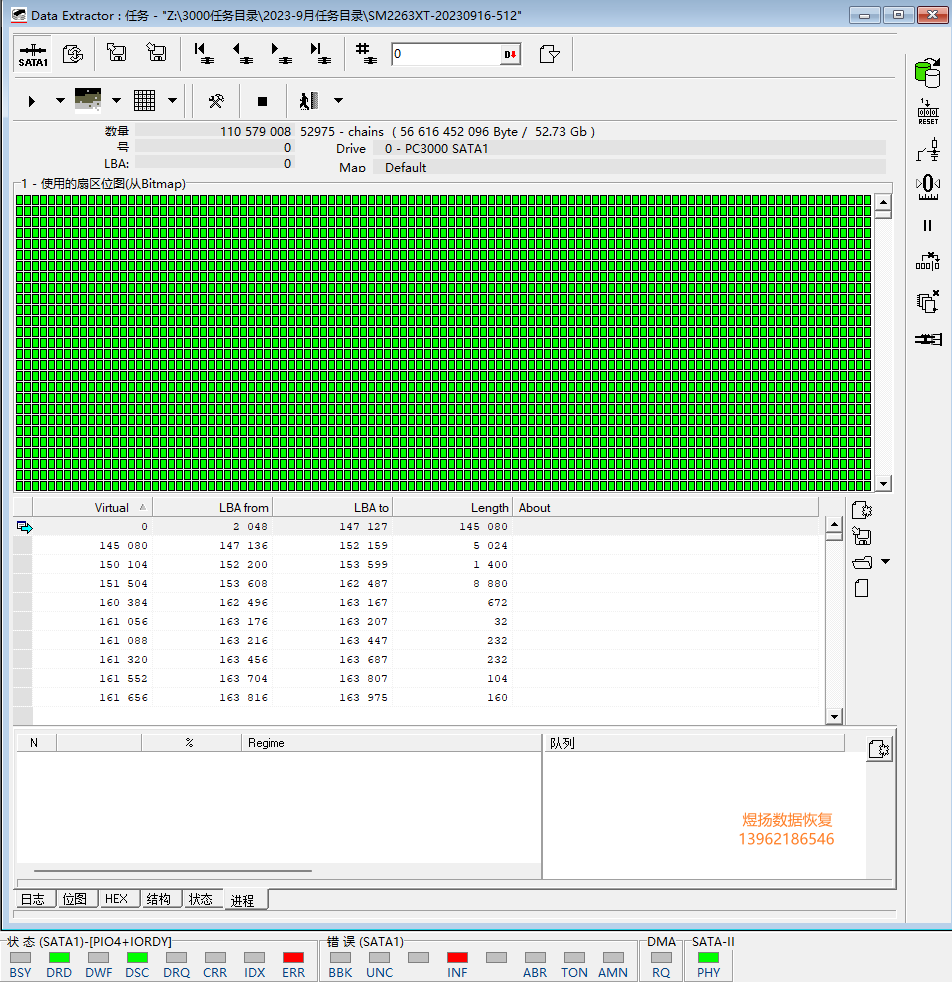Click the map image view icon

click(x=88, y=100)
